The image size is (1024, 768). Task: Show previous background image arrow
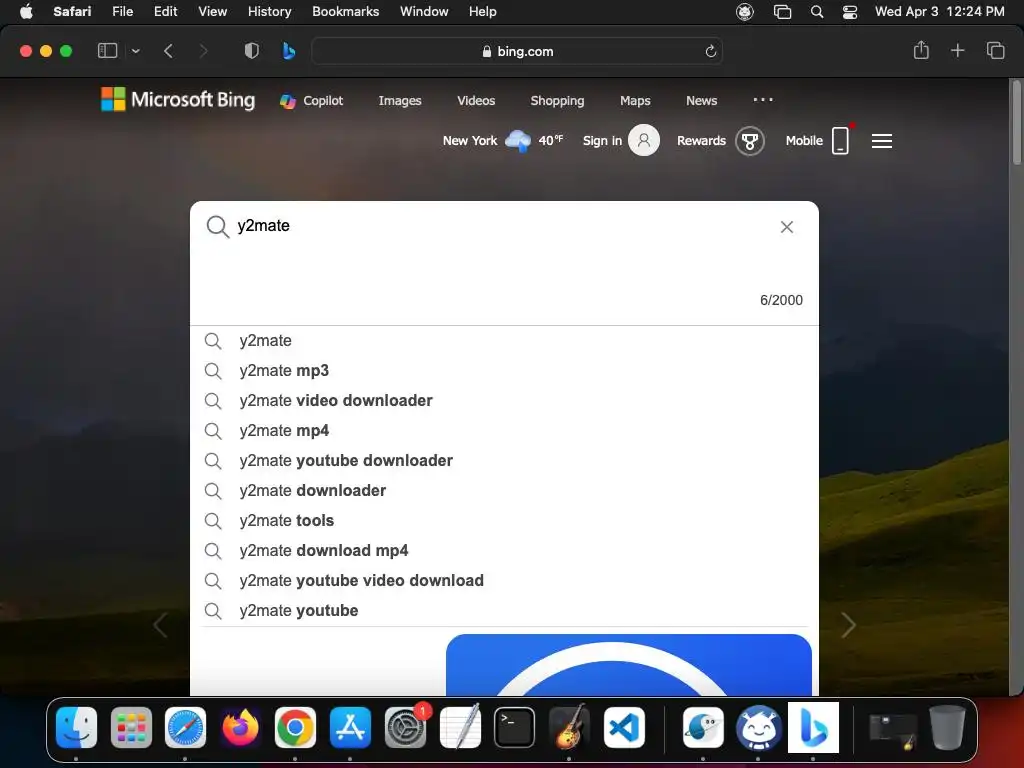click(160, 625)
